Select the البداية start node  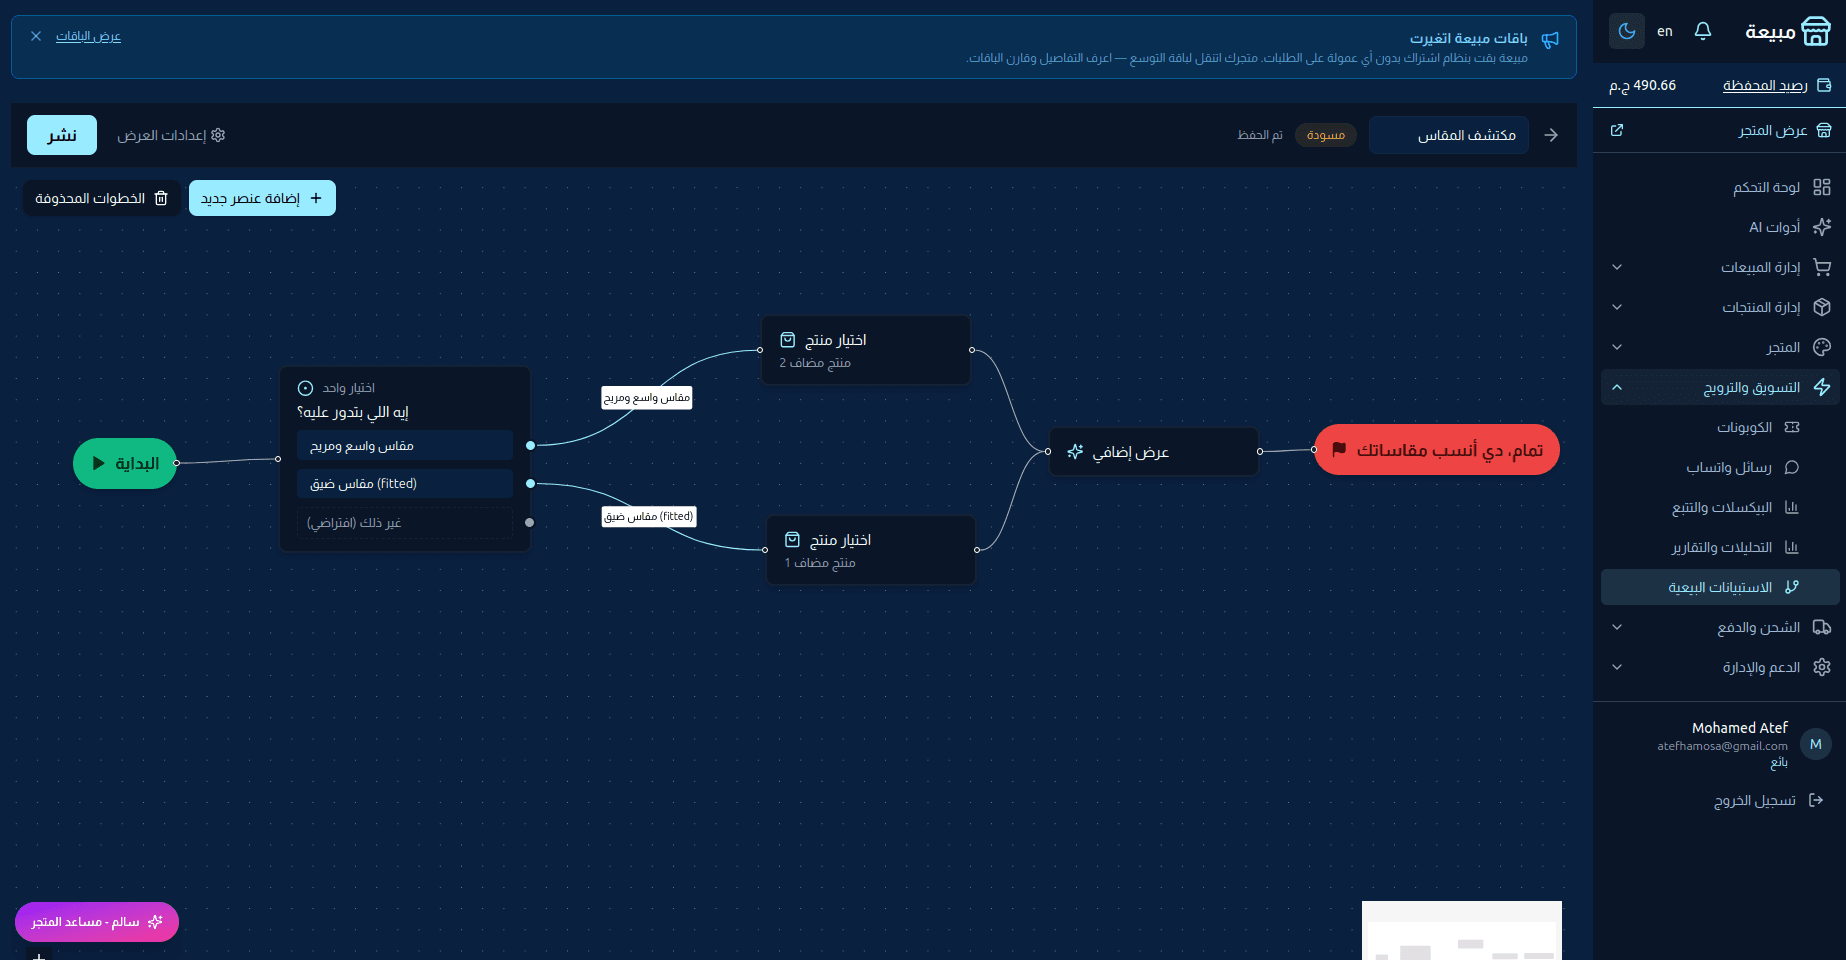(125, 464)
